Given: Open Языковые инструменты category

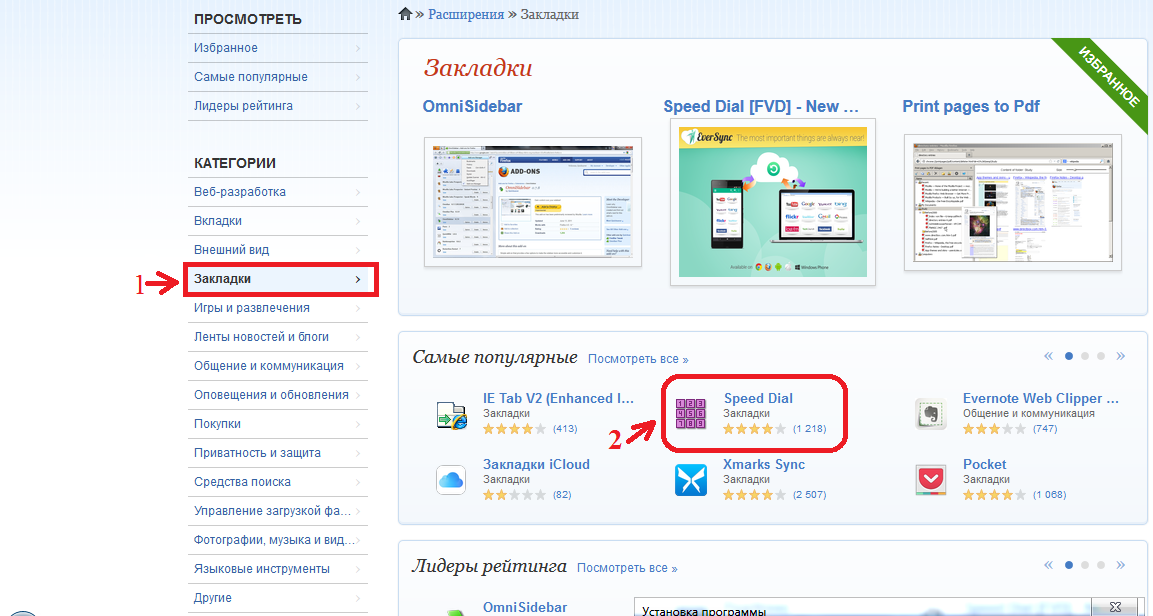Looking at the screenshot, I should tap(278, 569).
